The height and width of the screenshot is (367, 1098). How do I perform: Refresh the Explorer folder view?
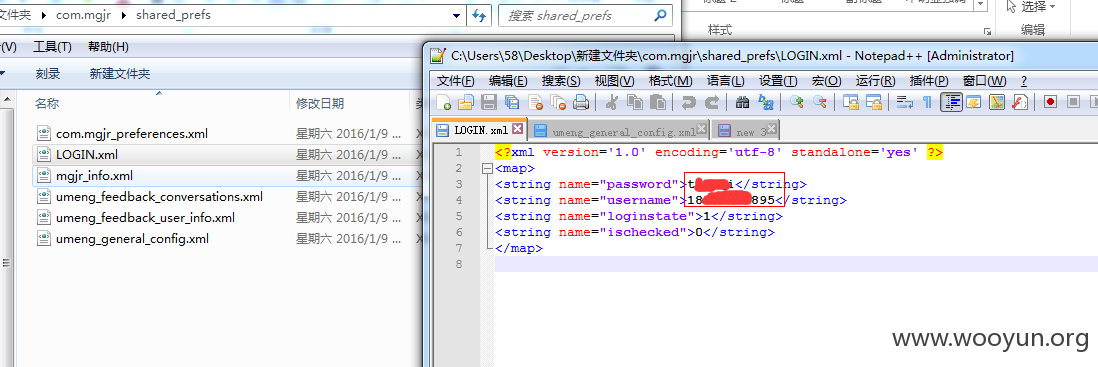479,15
